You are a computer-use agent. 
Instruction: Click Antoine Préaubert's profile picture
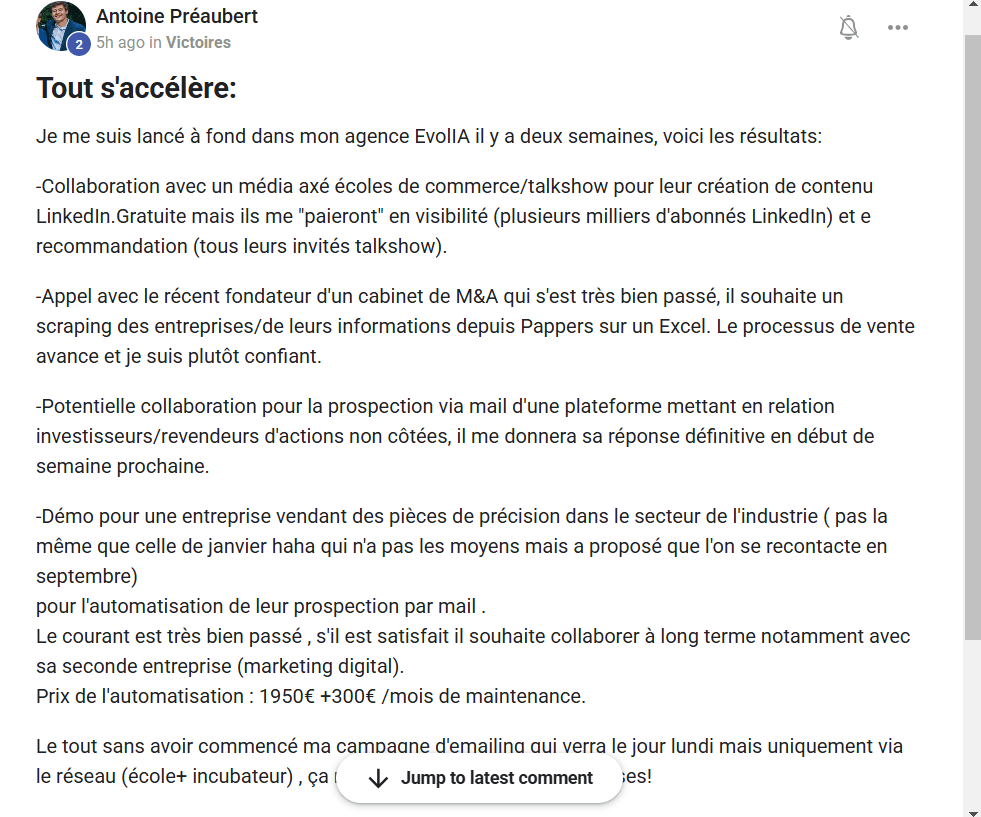[x=60, y=25]
